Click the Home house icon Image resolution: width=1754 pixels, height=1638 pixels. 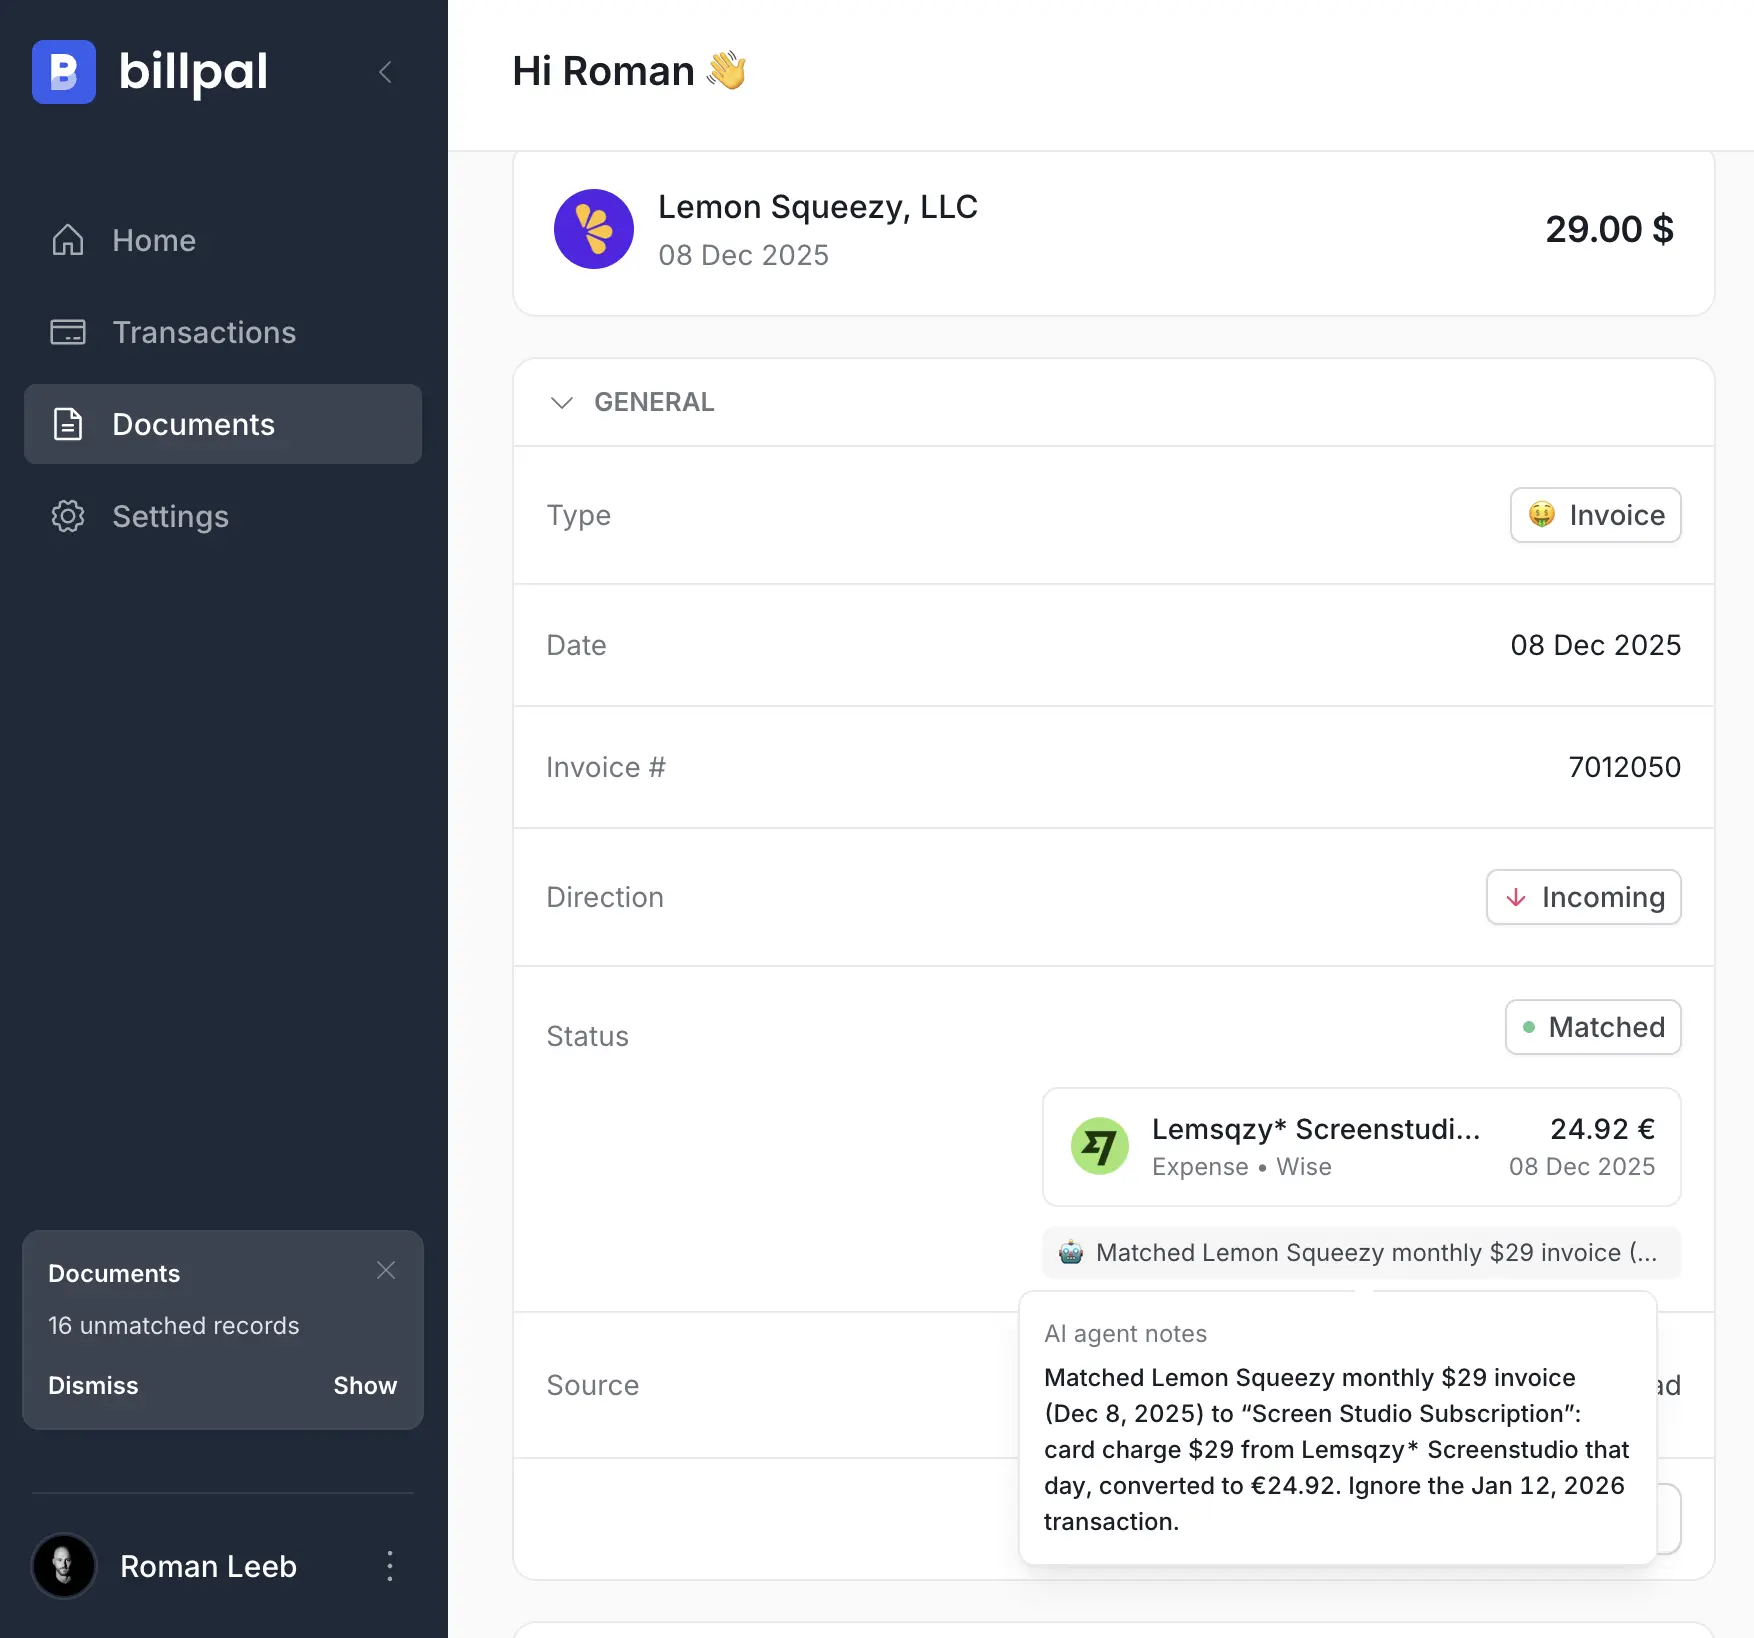pos(68,240)
